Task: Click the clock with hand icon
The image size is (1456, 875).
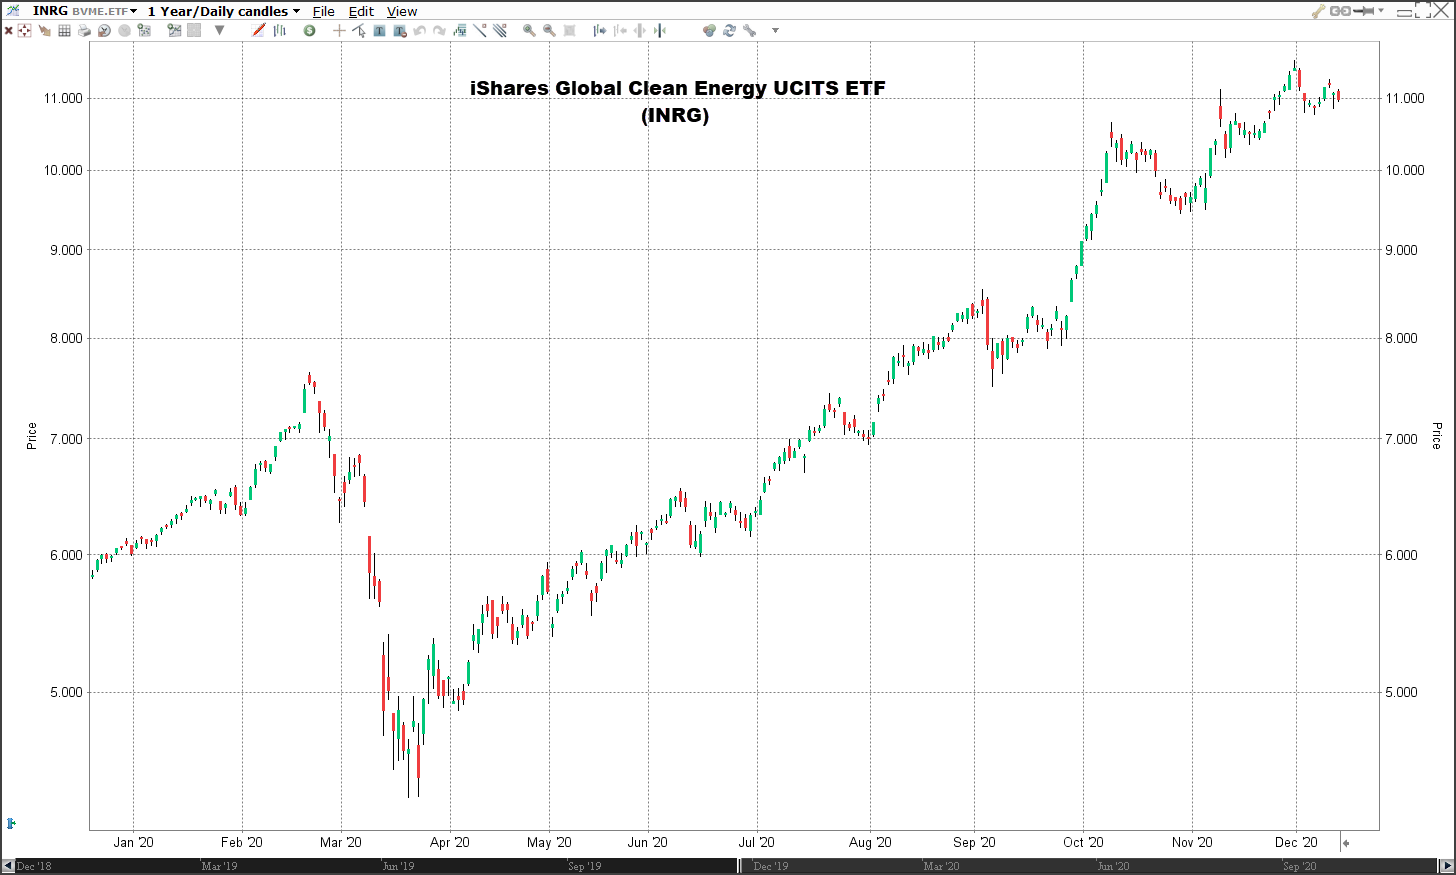Action: (104, 31)
